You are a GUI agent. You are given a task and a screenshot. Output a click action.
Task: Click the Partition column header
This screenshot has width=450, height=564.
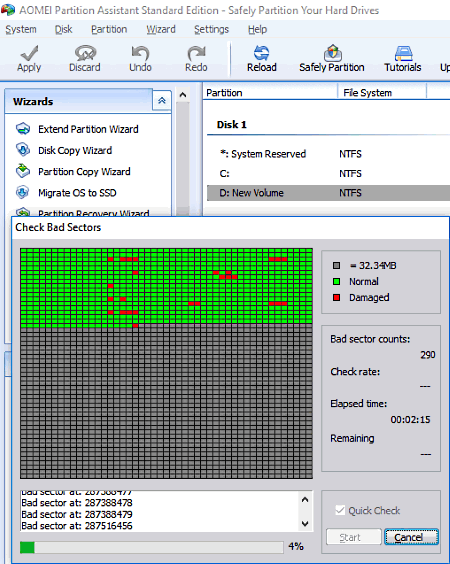271,93
